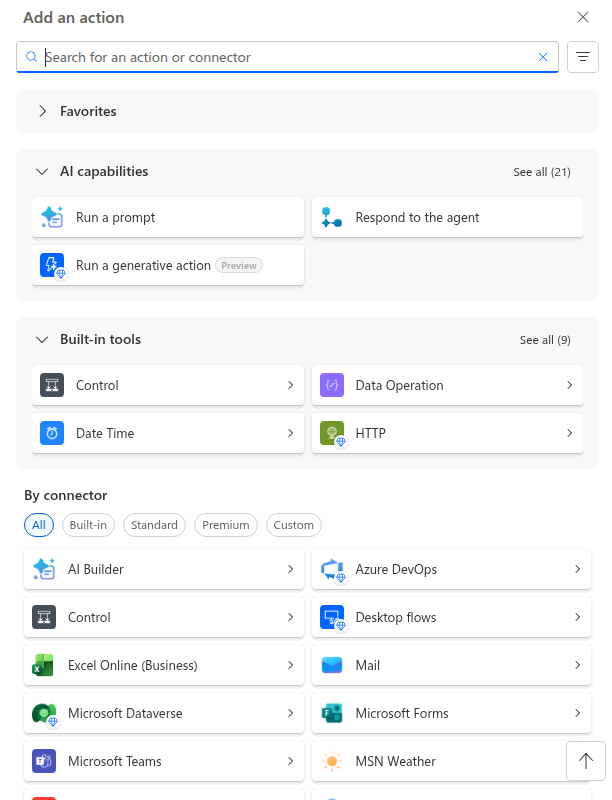This screenshot has width=612, height=800.
Task: Open the Microsoft Forms label
Action: coord(402,713)
